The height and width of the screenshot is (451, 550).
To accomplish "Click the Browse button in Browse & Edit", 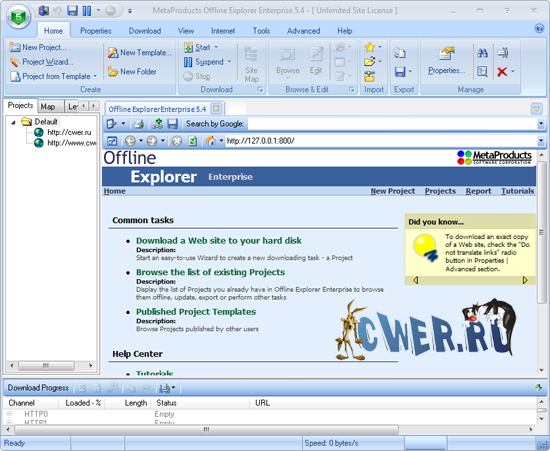I will click(288, 62).
